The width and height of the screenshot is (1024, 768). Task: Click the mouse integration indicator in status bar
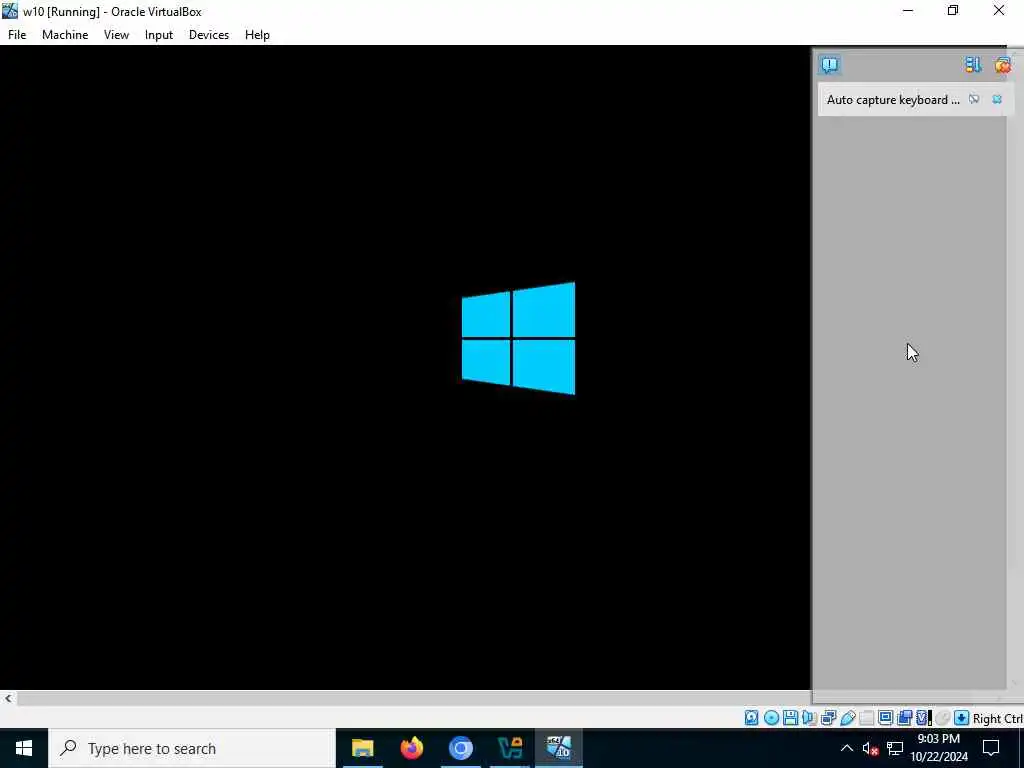(942, 718)
